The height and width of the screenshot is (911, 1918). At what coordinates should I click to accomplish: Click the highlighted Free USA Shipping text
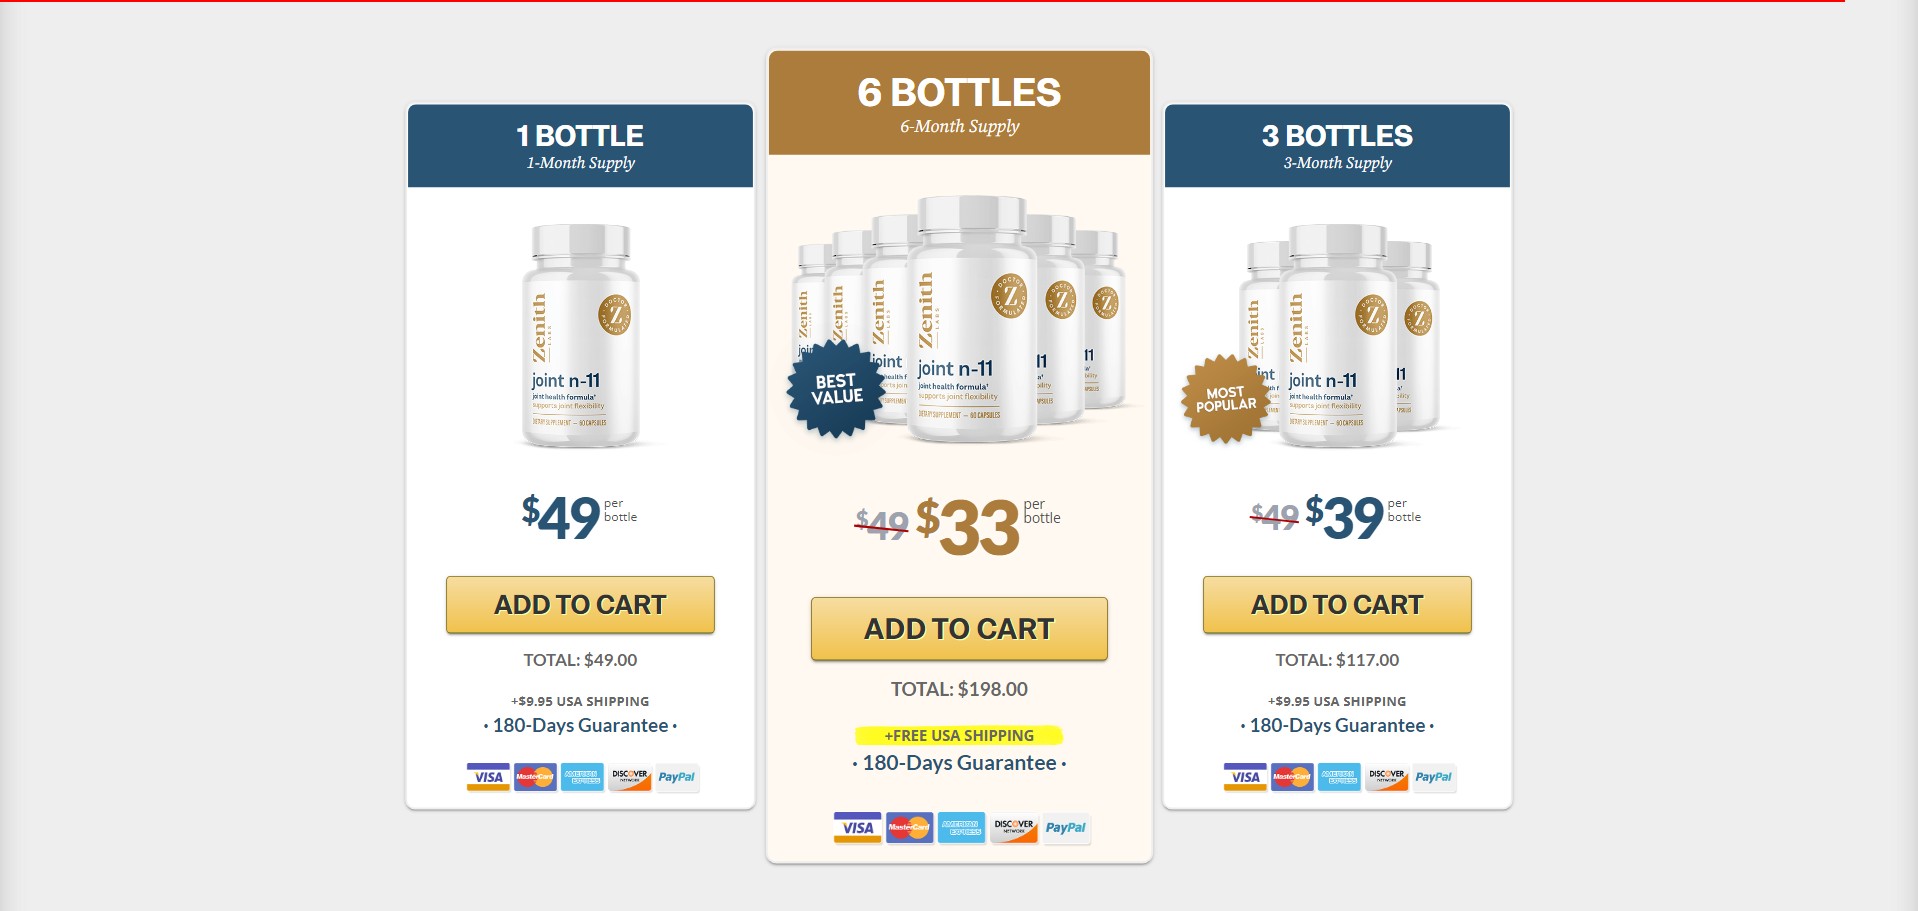click(x=959, y=736)
